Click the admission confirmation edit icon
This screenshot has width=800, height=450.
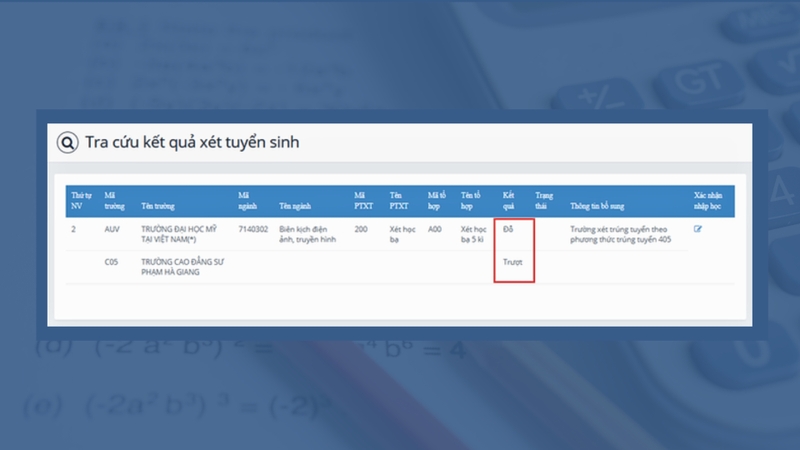(697, 229)
